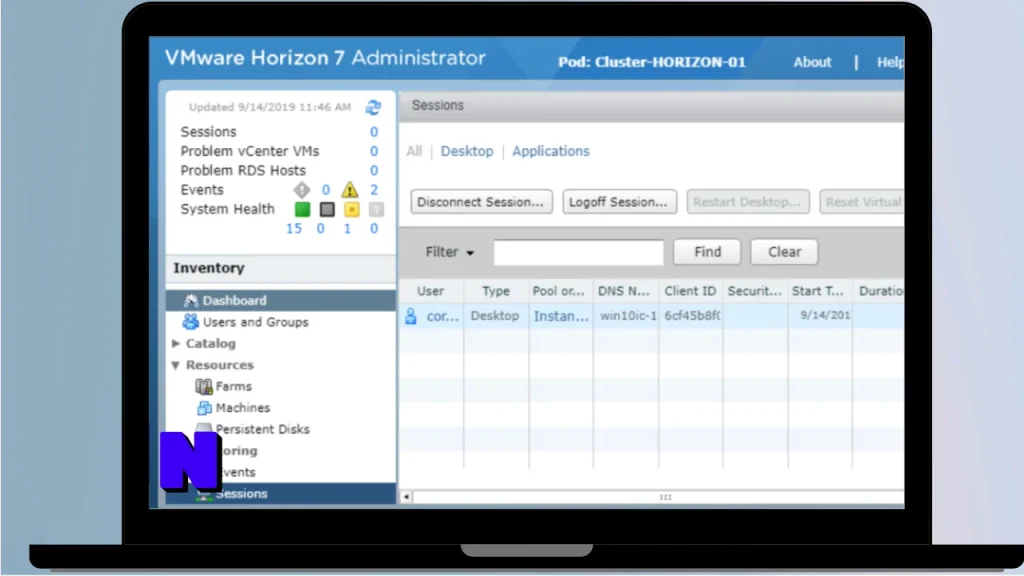Click the Problem vCenter VMs count
This screenshot has width=1024, height=576.
[374, 152]
